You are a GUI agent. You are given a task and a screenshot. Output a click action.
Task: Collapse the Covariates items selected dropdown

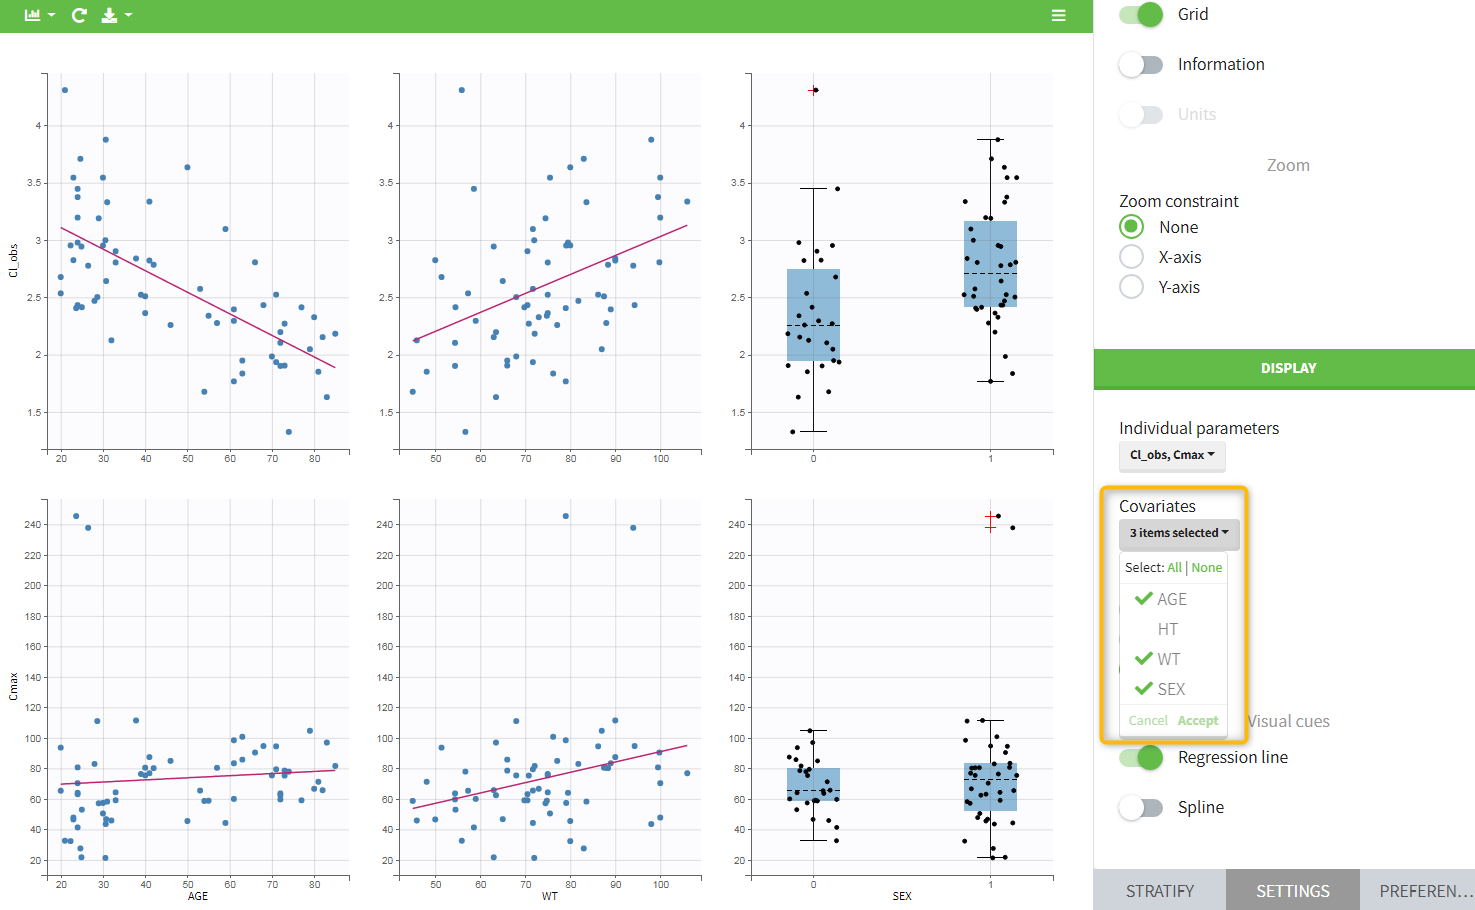coord(1179,533)
